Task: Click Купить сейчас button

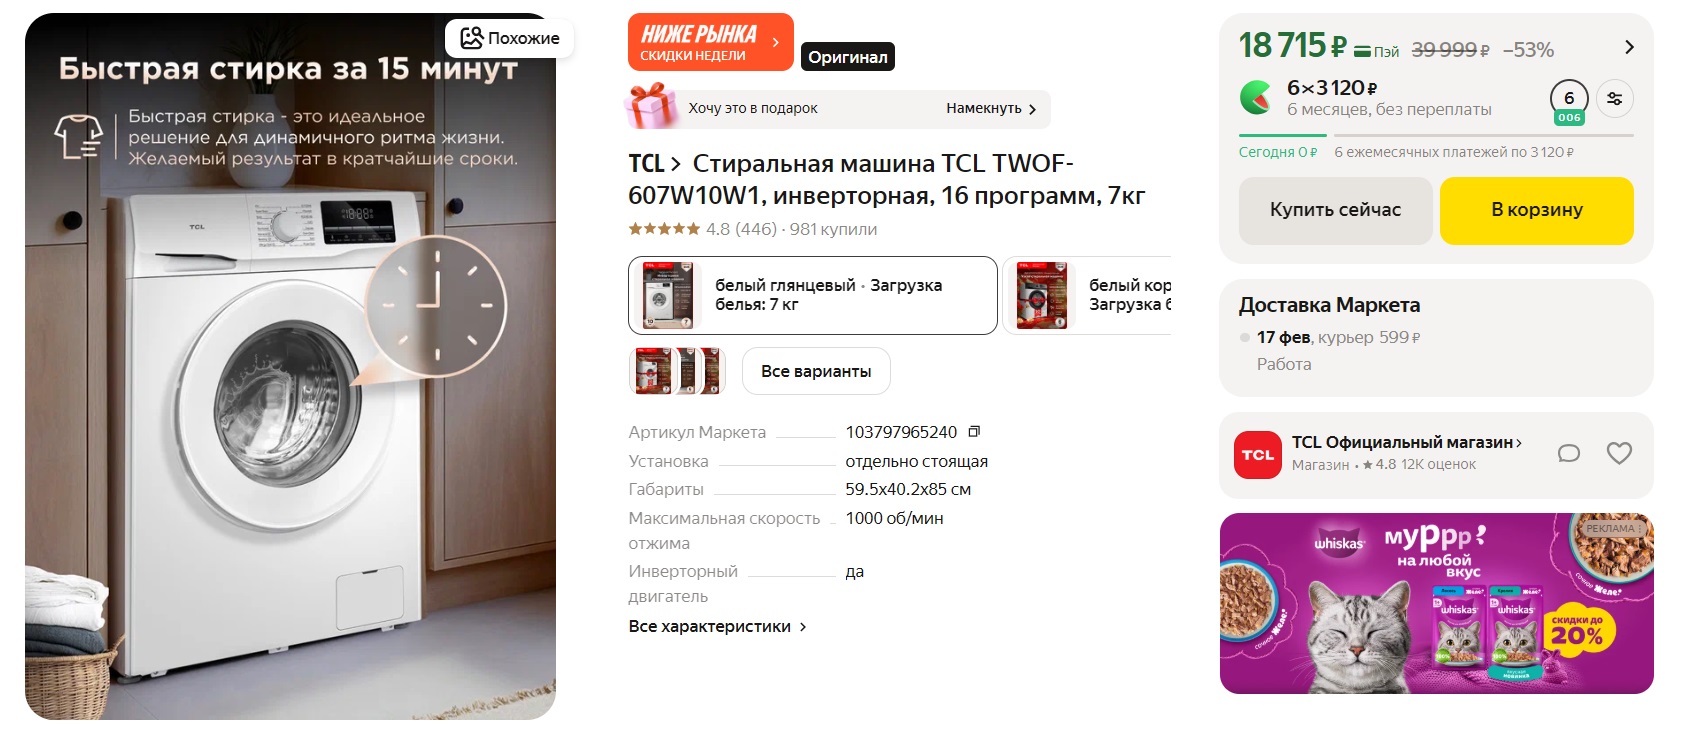Action: click(1335, 210)
